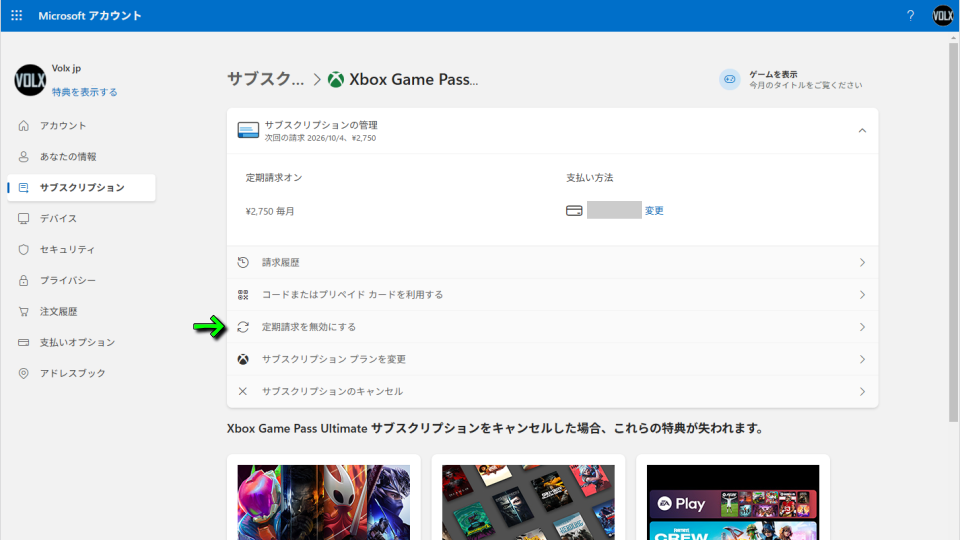960x540 pixels.
Task: Collapse the サブスクリプションの管理 panel chevron
Action: coord(862,131)
